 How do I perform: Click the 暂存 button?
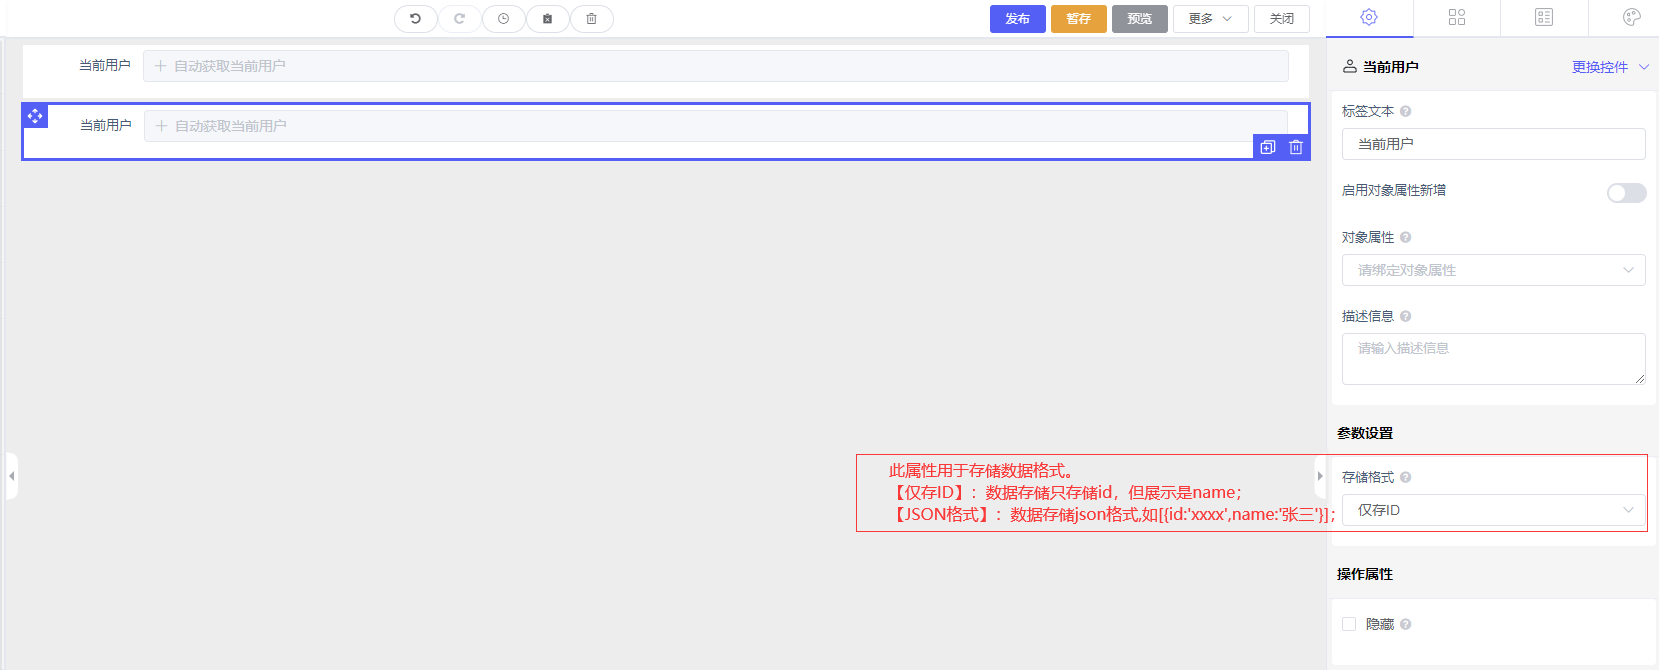1078,19
